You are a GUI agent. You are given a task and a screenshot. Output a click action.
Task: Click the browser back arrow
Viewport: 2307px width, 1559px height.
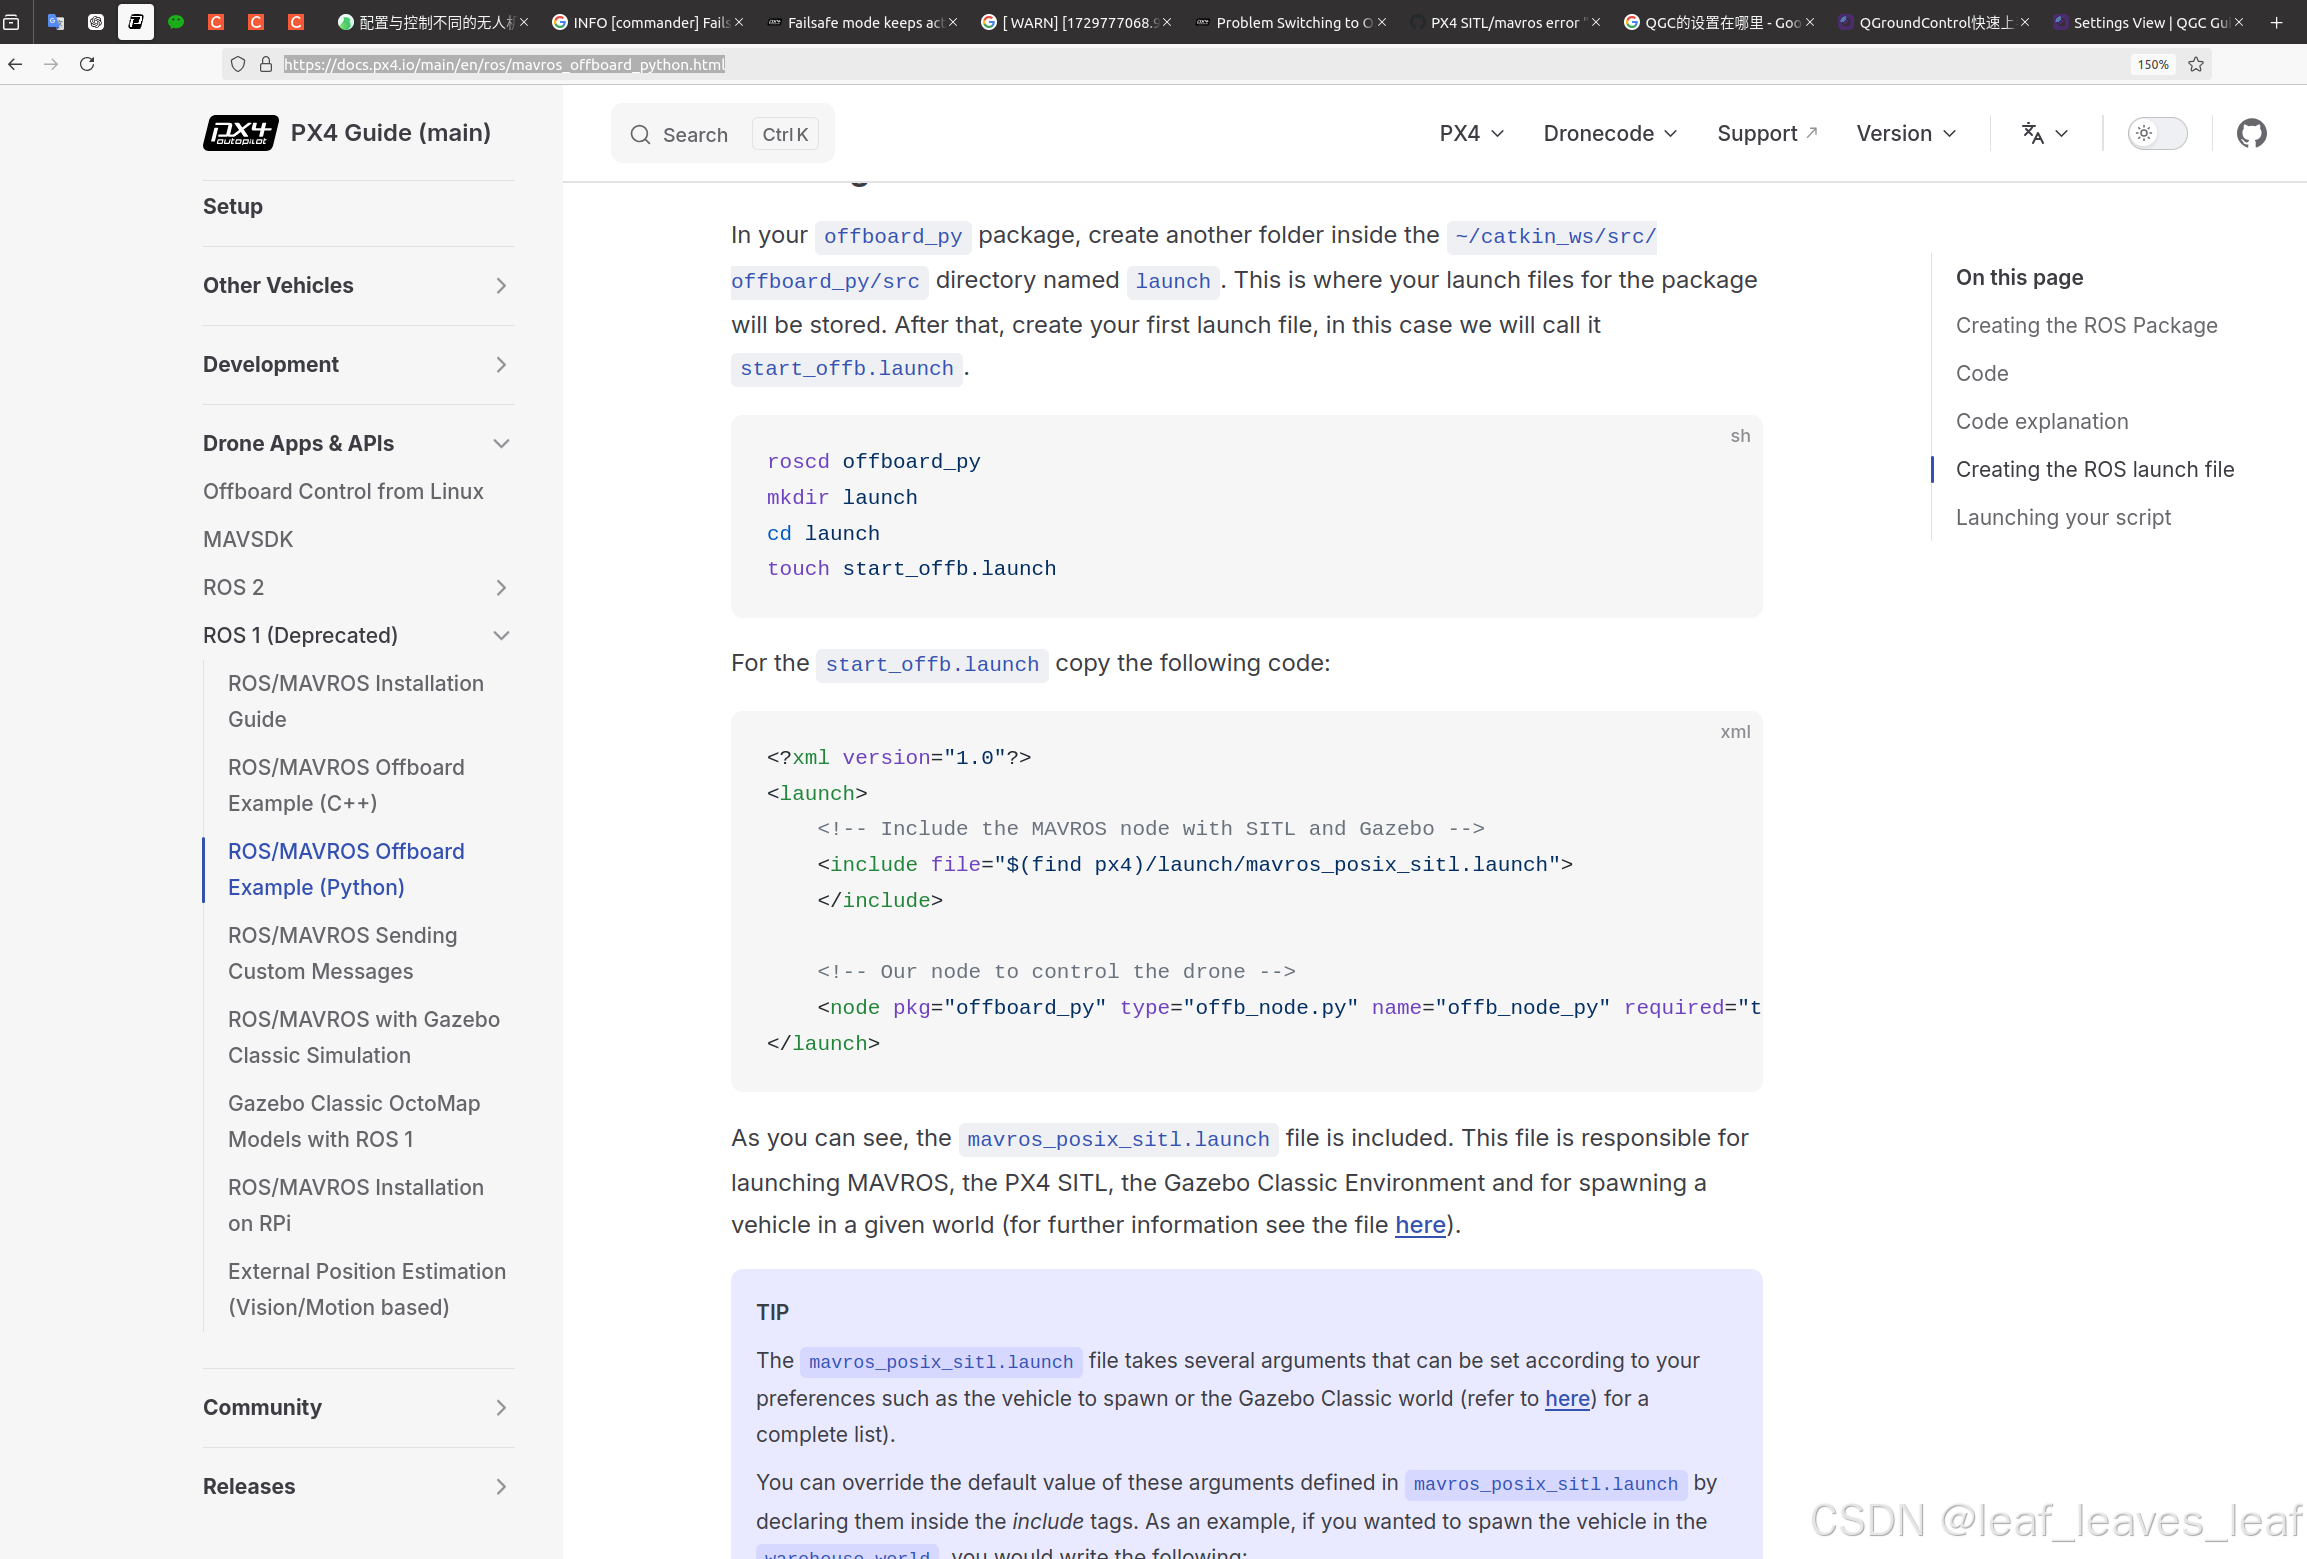(x=15, y=64)
